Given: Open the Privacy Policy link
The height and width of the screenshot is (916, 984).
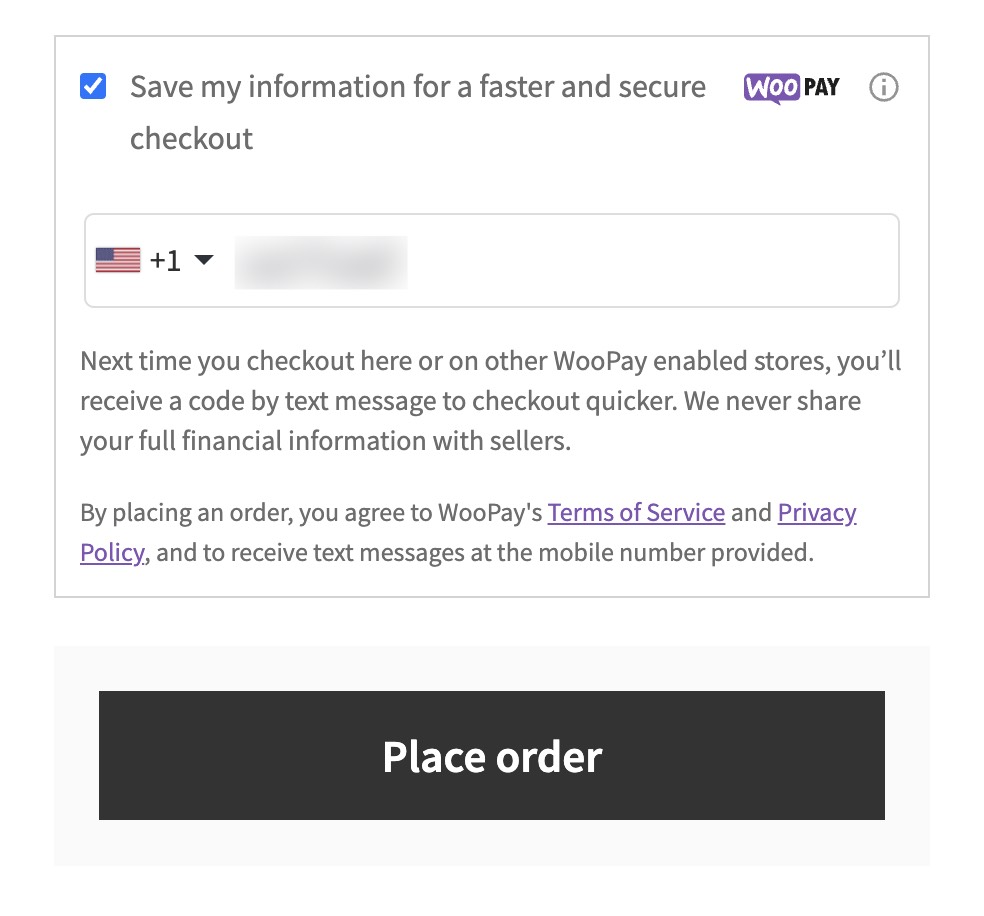Looking at the screenshot, I should (x=816, y=512).
